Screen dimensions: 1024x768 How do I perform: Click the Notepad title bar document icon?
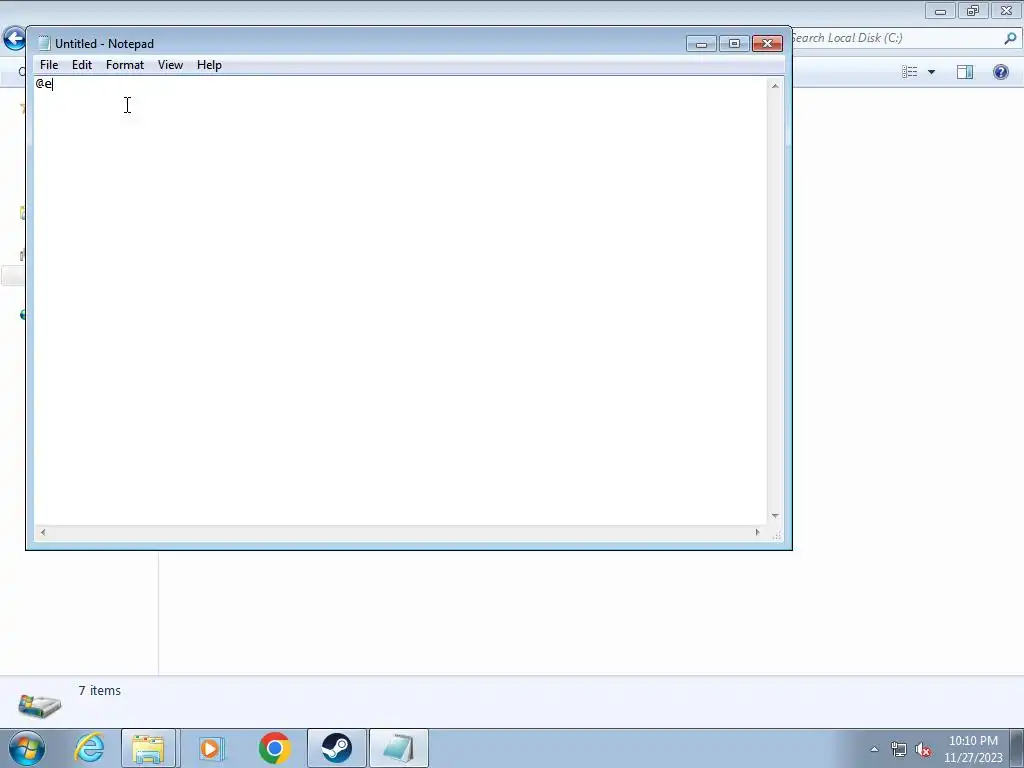[x=44, y=43]
